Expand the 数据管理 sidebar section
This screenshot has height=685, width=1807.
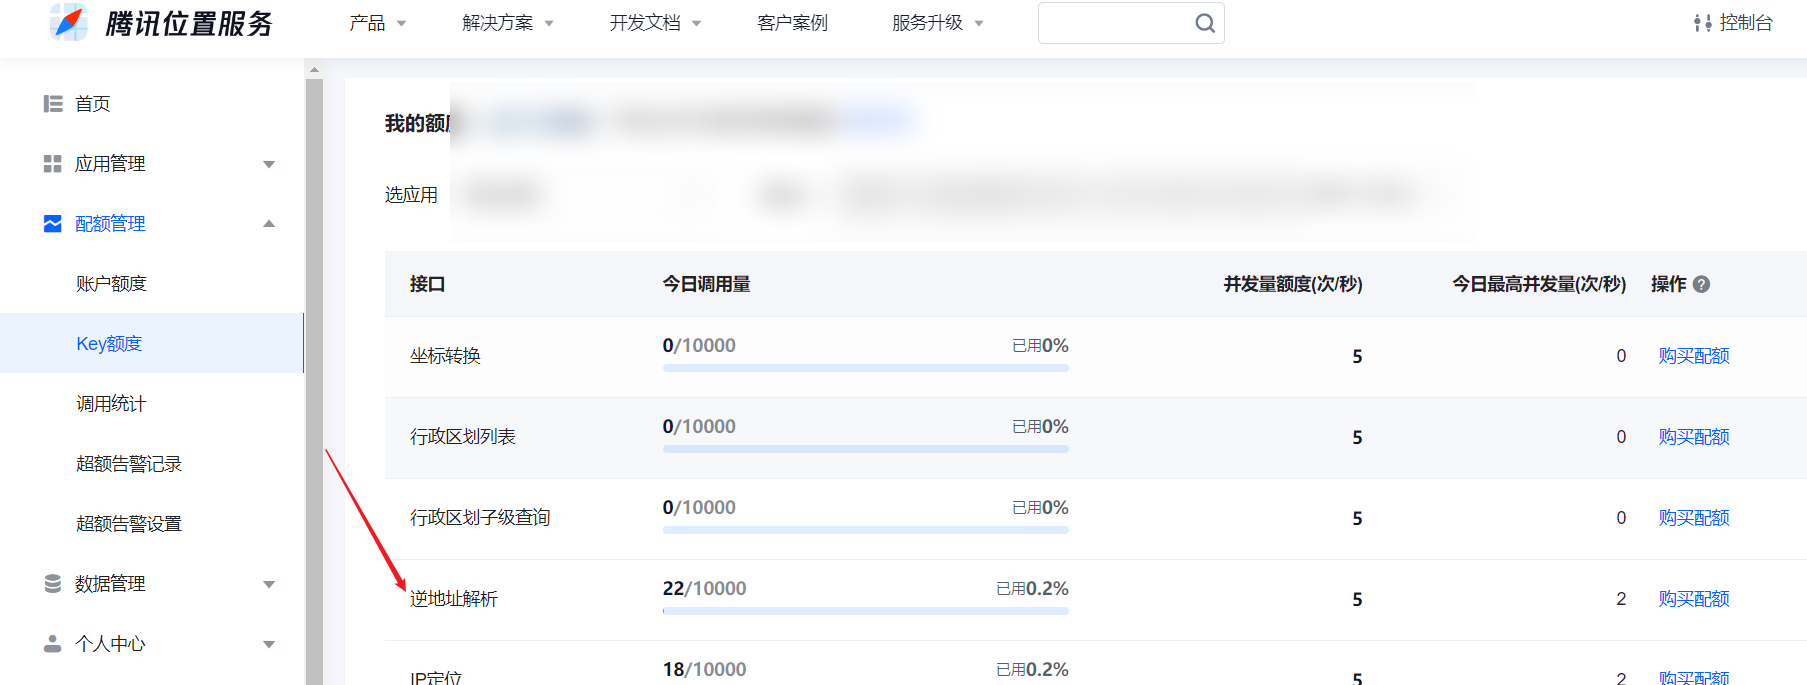268,584
